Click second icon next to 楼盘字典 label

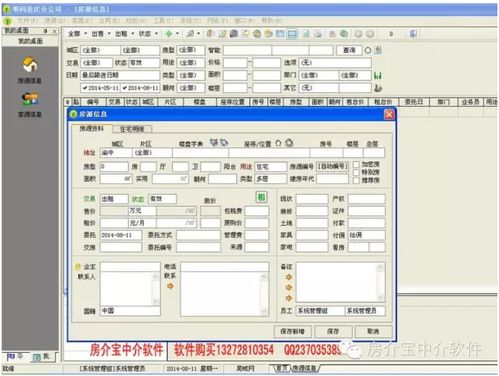coord(224,143)
